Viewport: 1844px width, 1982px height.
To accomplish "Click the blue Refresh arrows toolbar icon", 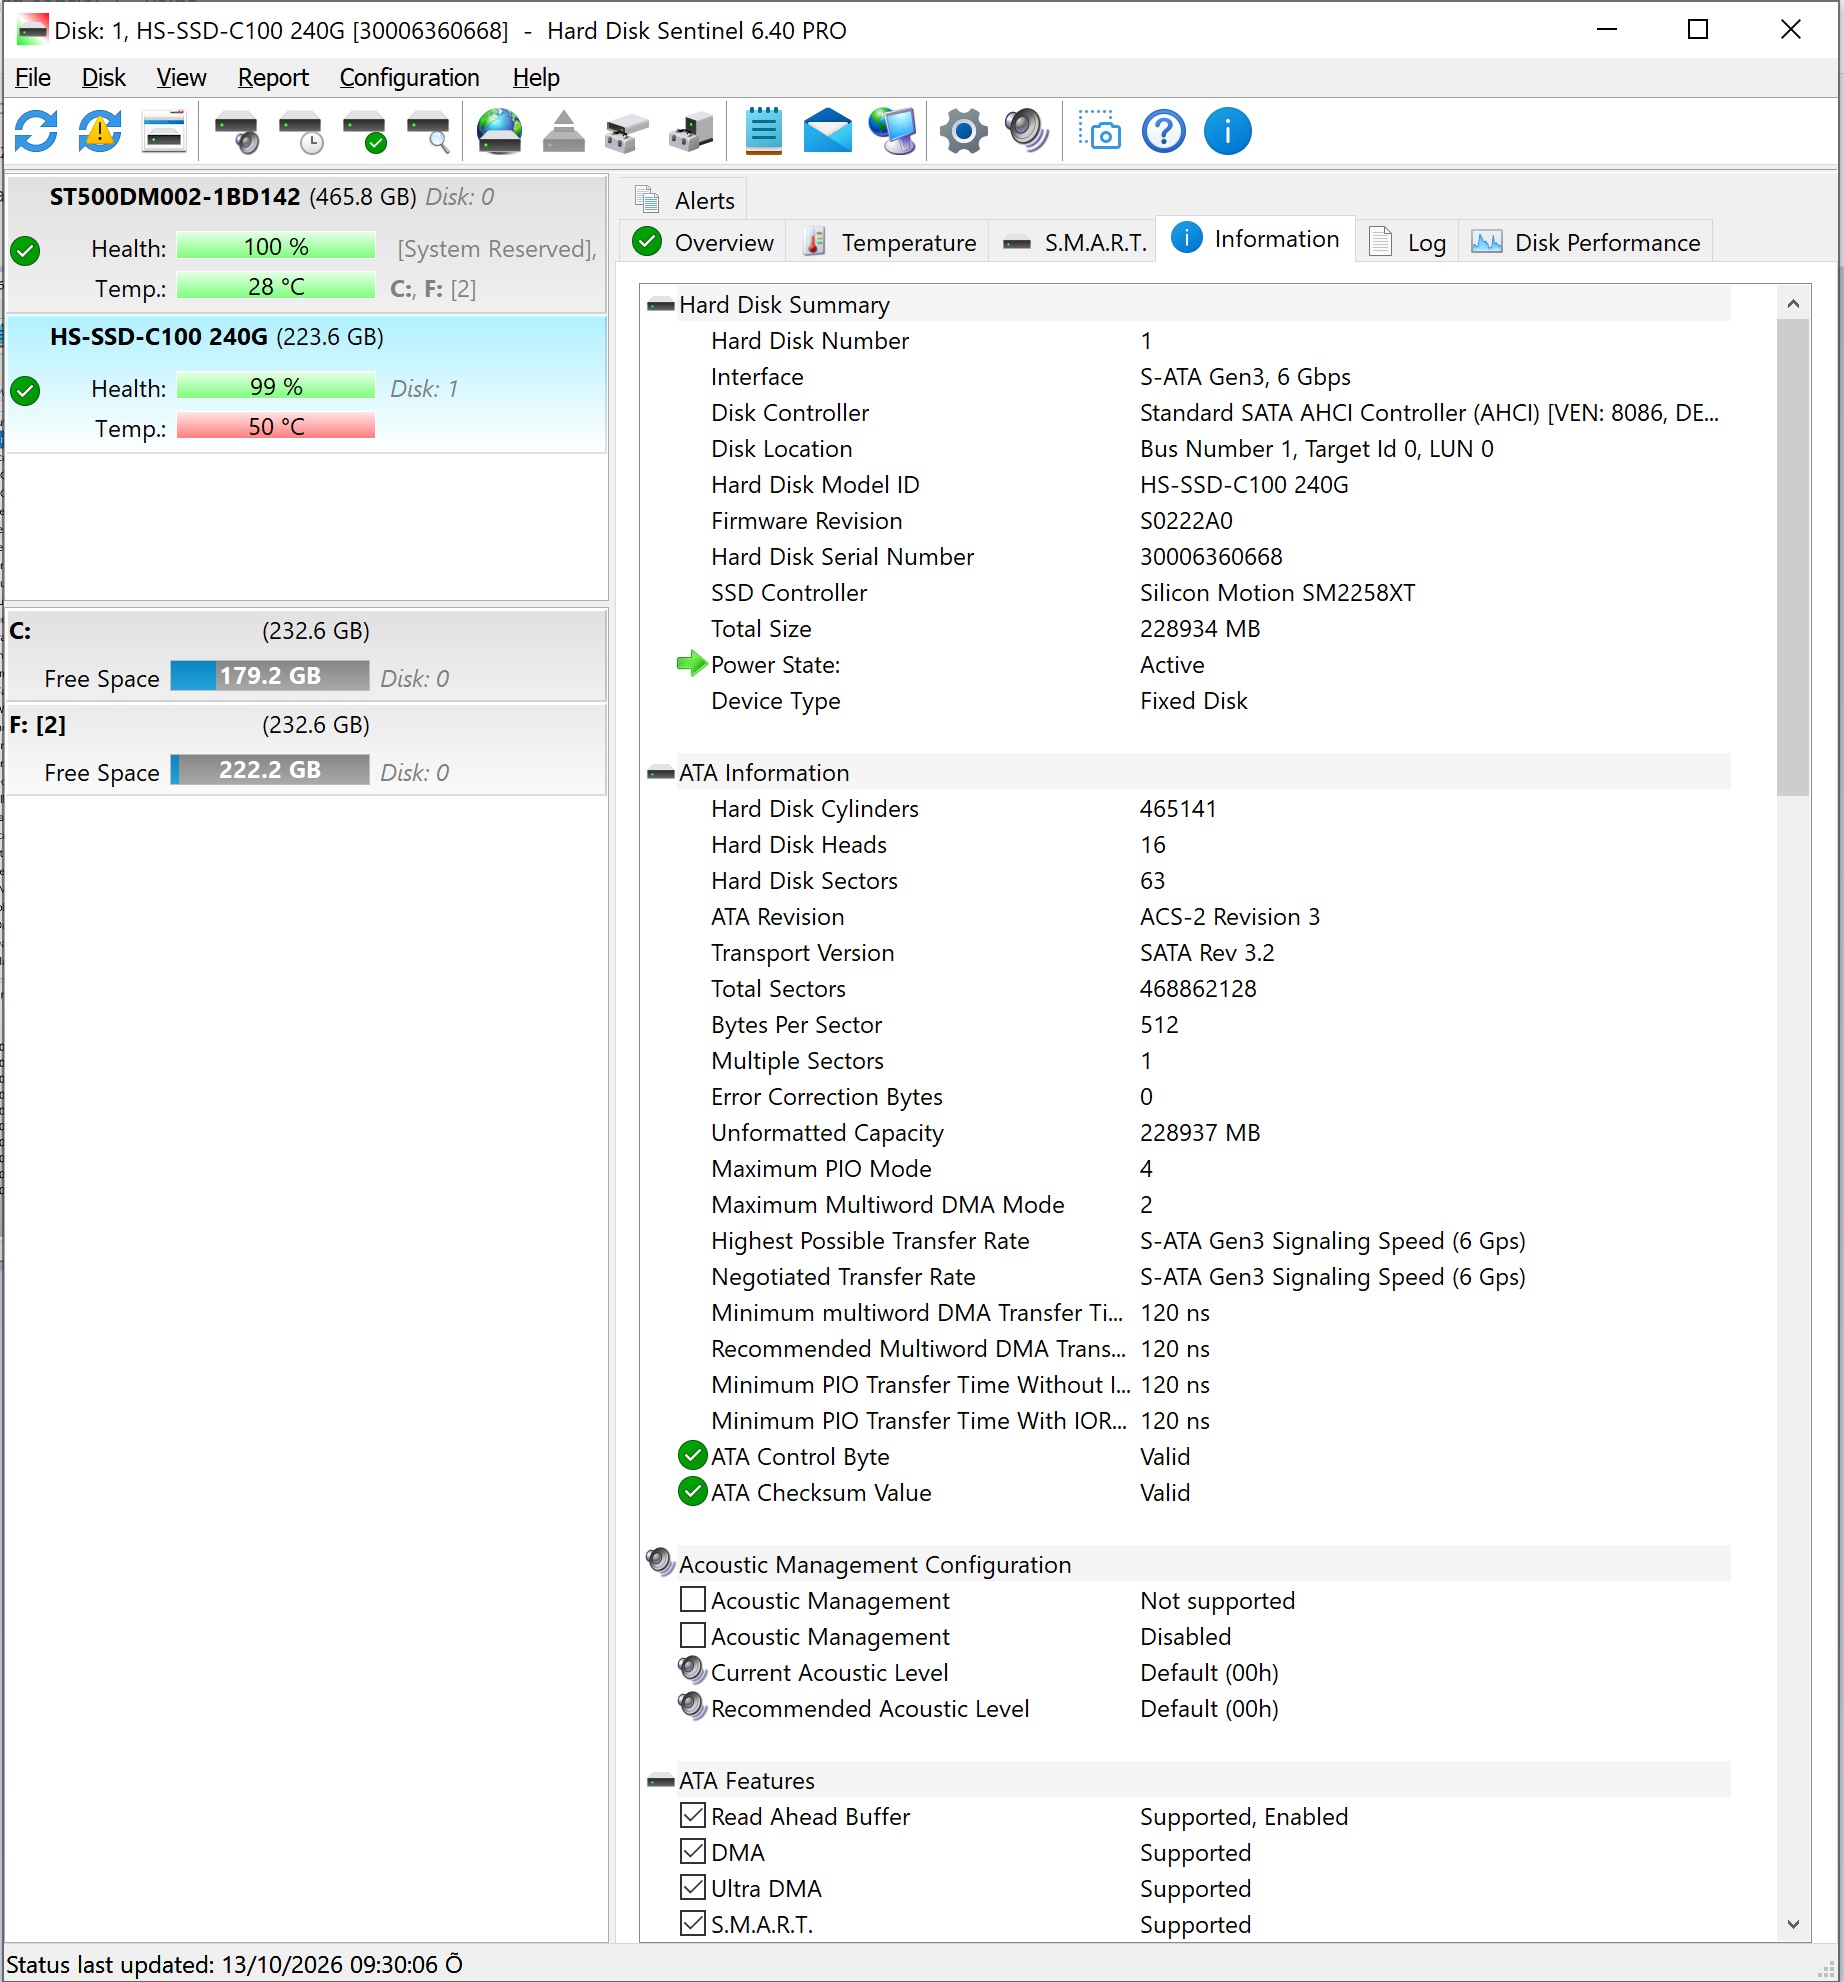I will click(x=36, y=131).
